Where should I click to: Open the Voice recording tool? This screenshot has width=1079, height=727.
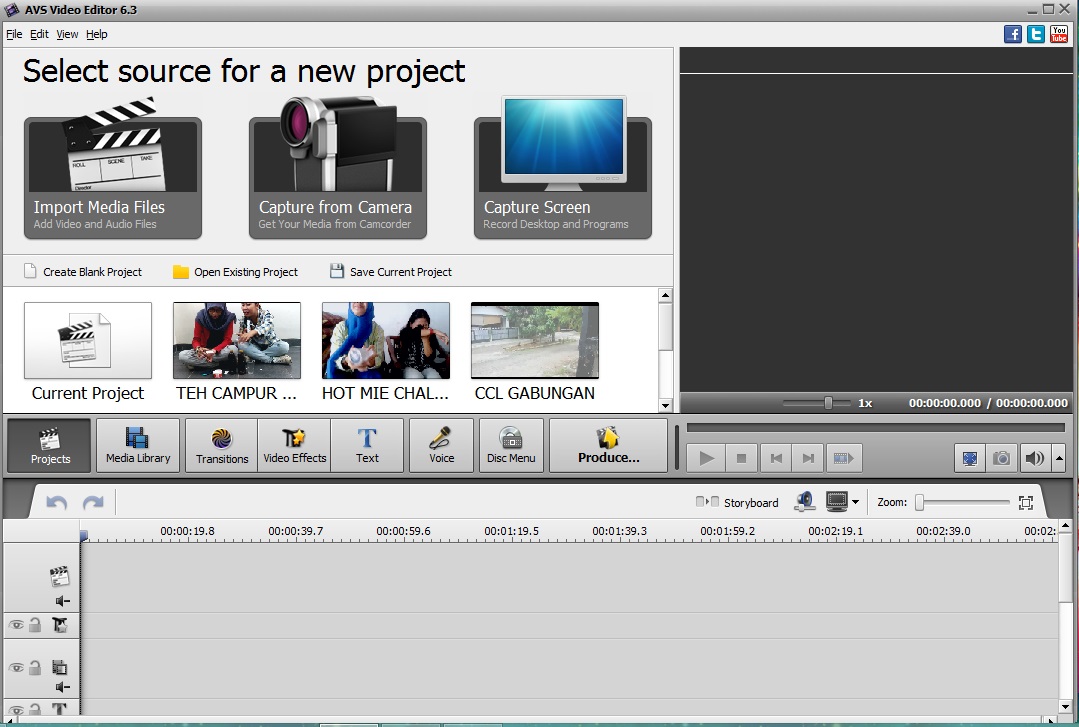click(x=440, y=445)
